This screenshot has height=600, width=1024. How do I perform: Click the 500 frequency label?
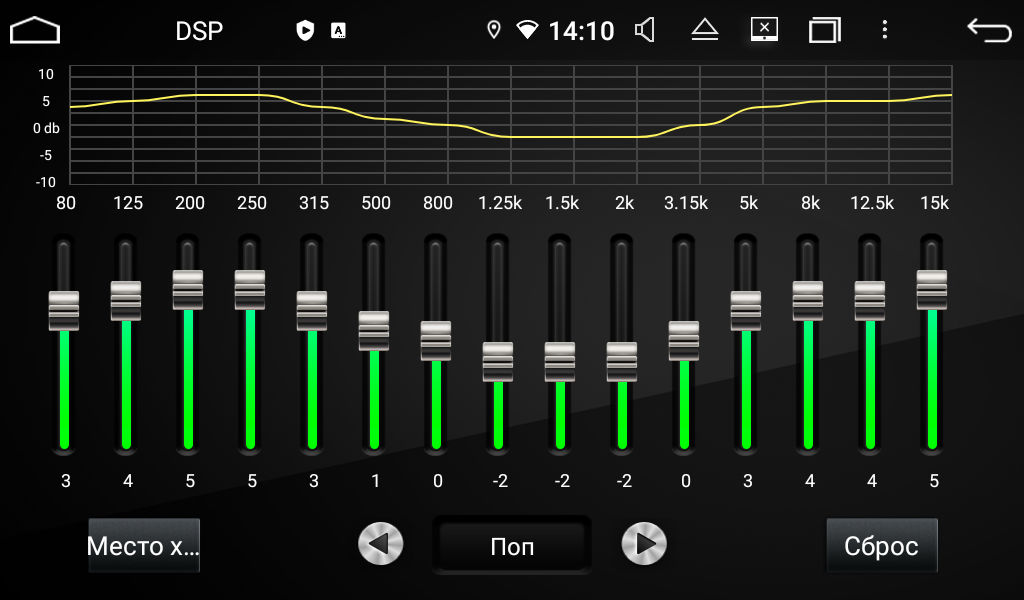click(376, 203)
